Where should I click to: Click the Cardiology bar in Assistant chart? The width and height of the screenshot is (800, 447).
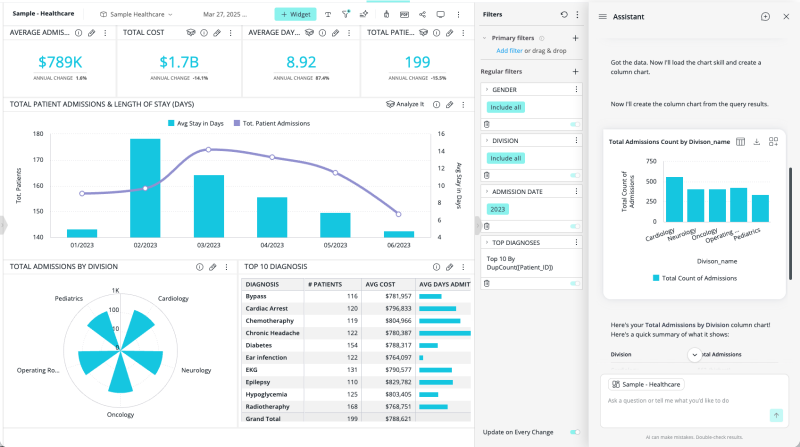(674, 199)
